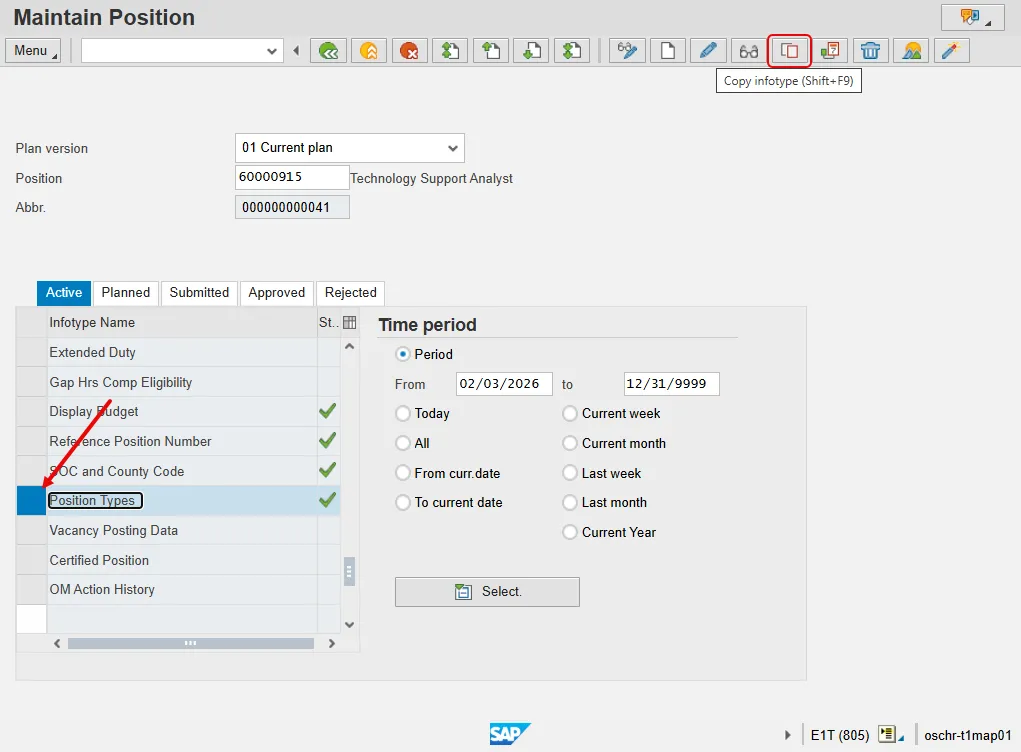1021x752 pixels.
Task: Click the From date input field
Action: click(x=504, y=384)
